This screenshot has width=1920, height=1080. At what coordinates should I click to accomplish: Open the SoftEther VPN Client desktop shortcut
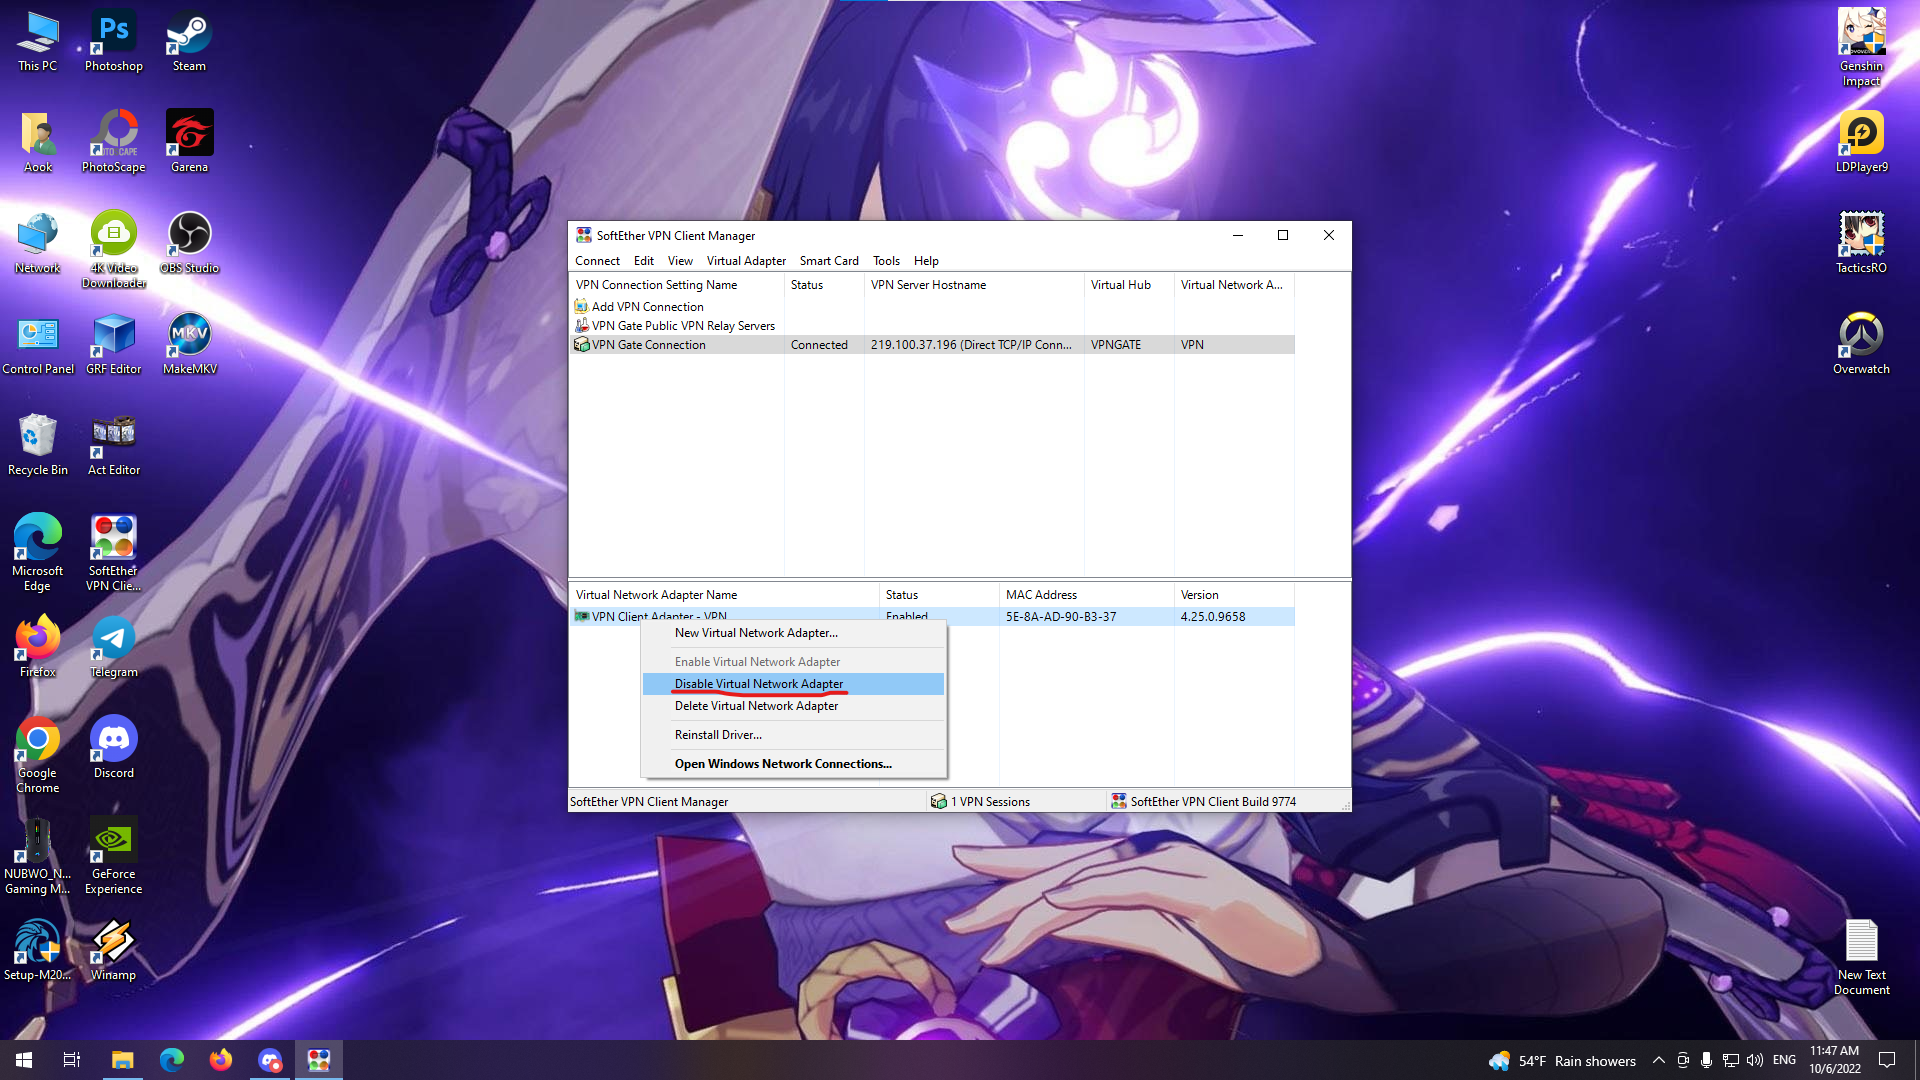(x=114, y=553)
